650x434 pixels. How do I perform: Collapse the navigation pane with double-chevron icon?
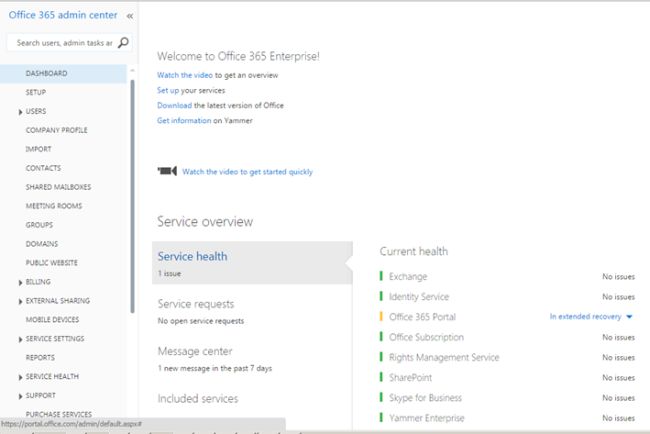(130, 16)
